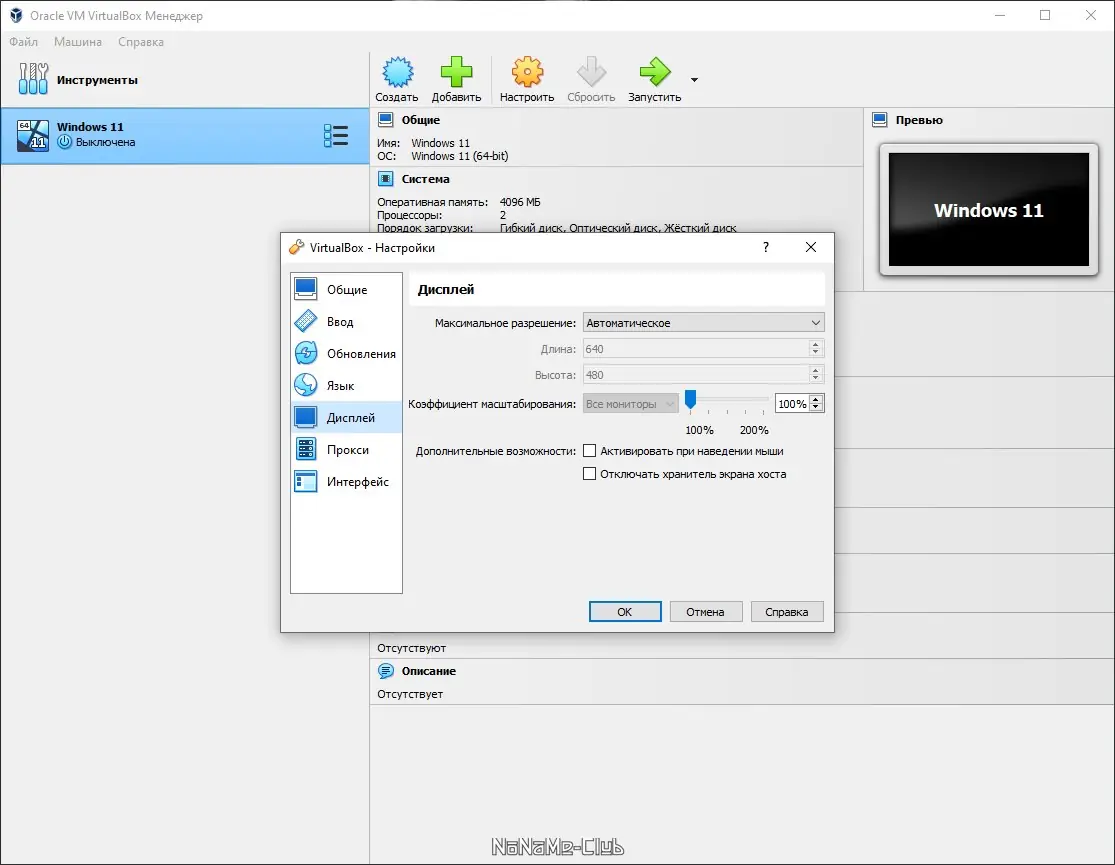
Task: Click the 4096 МБ memory value
Action: tap(520, 202)
